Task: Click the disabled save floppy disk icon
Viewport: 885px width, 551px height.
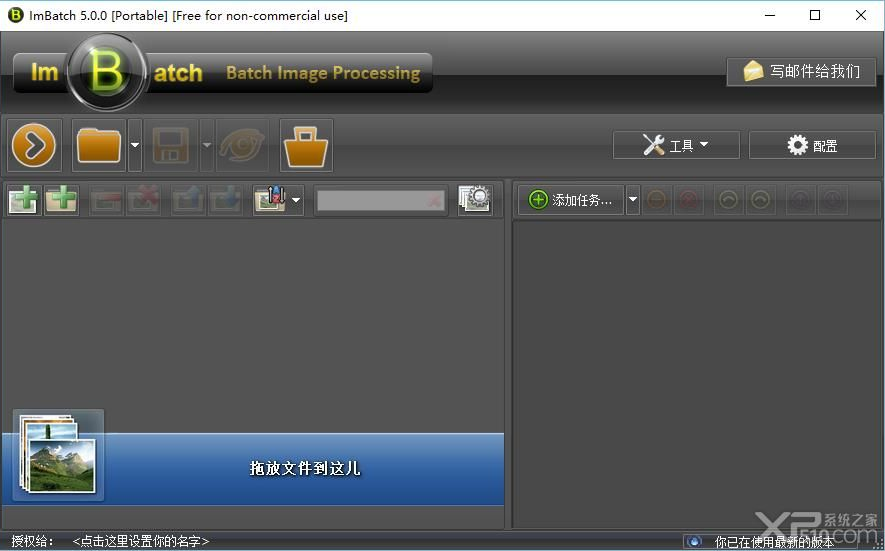Action: 171,146
